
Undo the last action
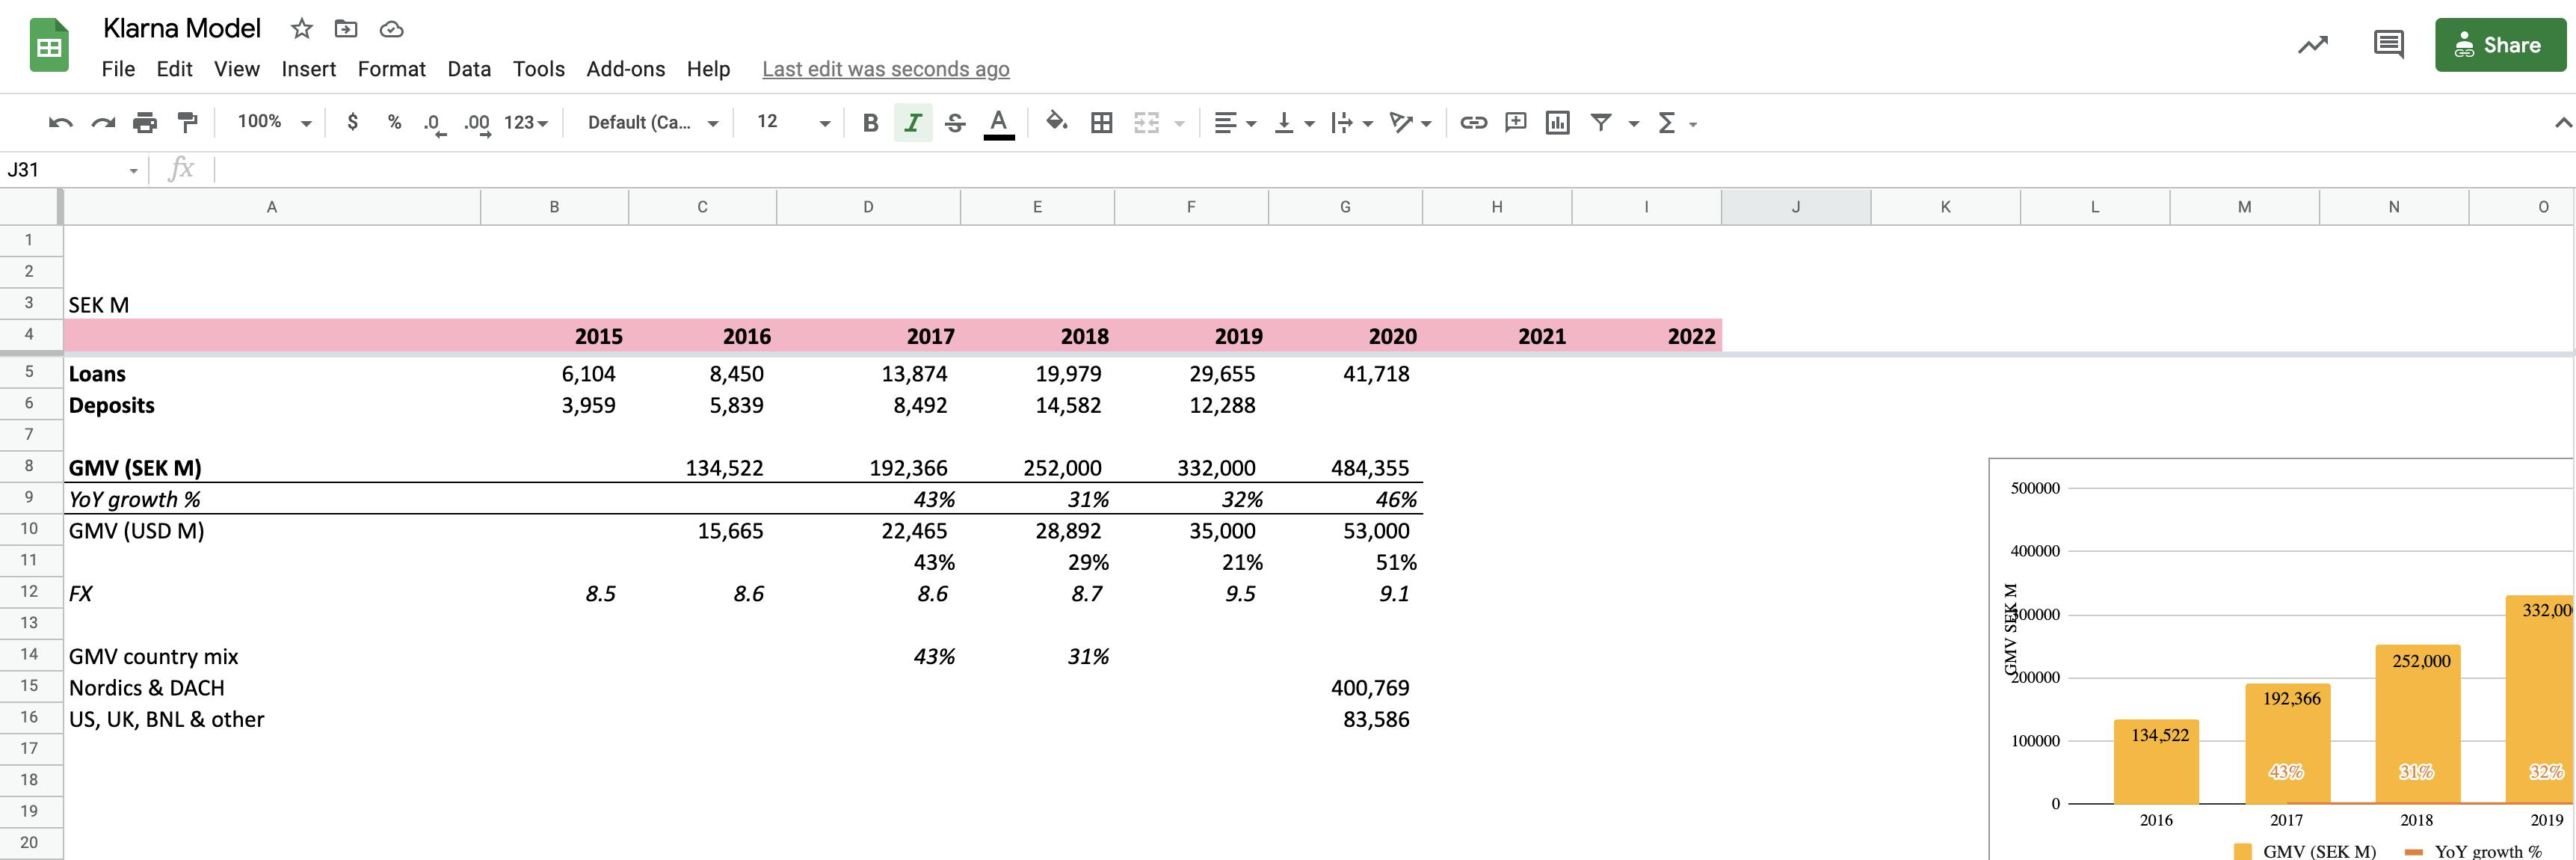coord(61,123)
